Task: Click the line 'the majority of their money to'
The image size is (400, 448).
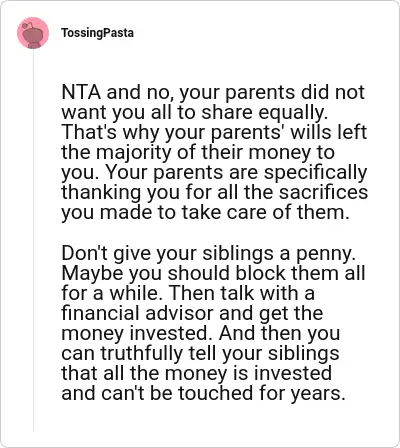Action: coord(198,152)
